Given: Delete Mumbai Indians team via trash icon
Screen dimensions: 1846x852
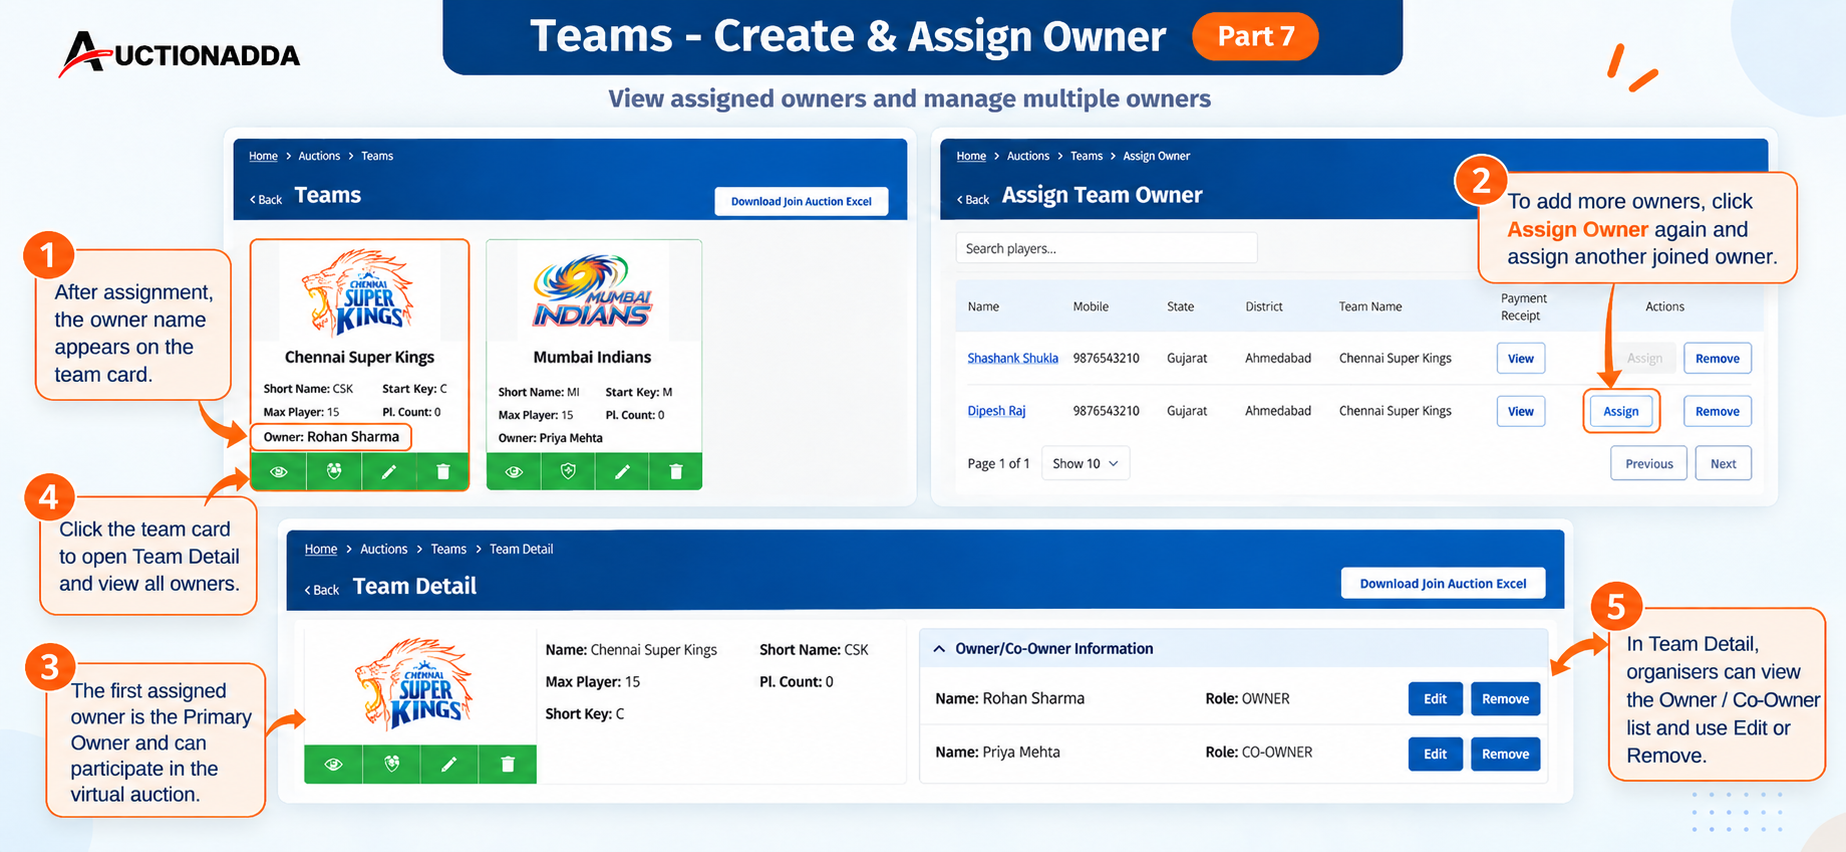Looking at the screenshot, I should coord(676,472).
